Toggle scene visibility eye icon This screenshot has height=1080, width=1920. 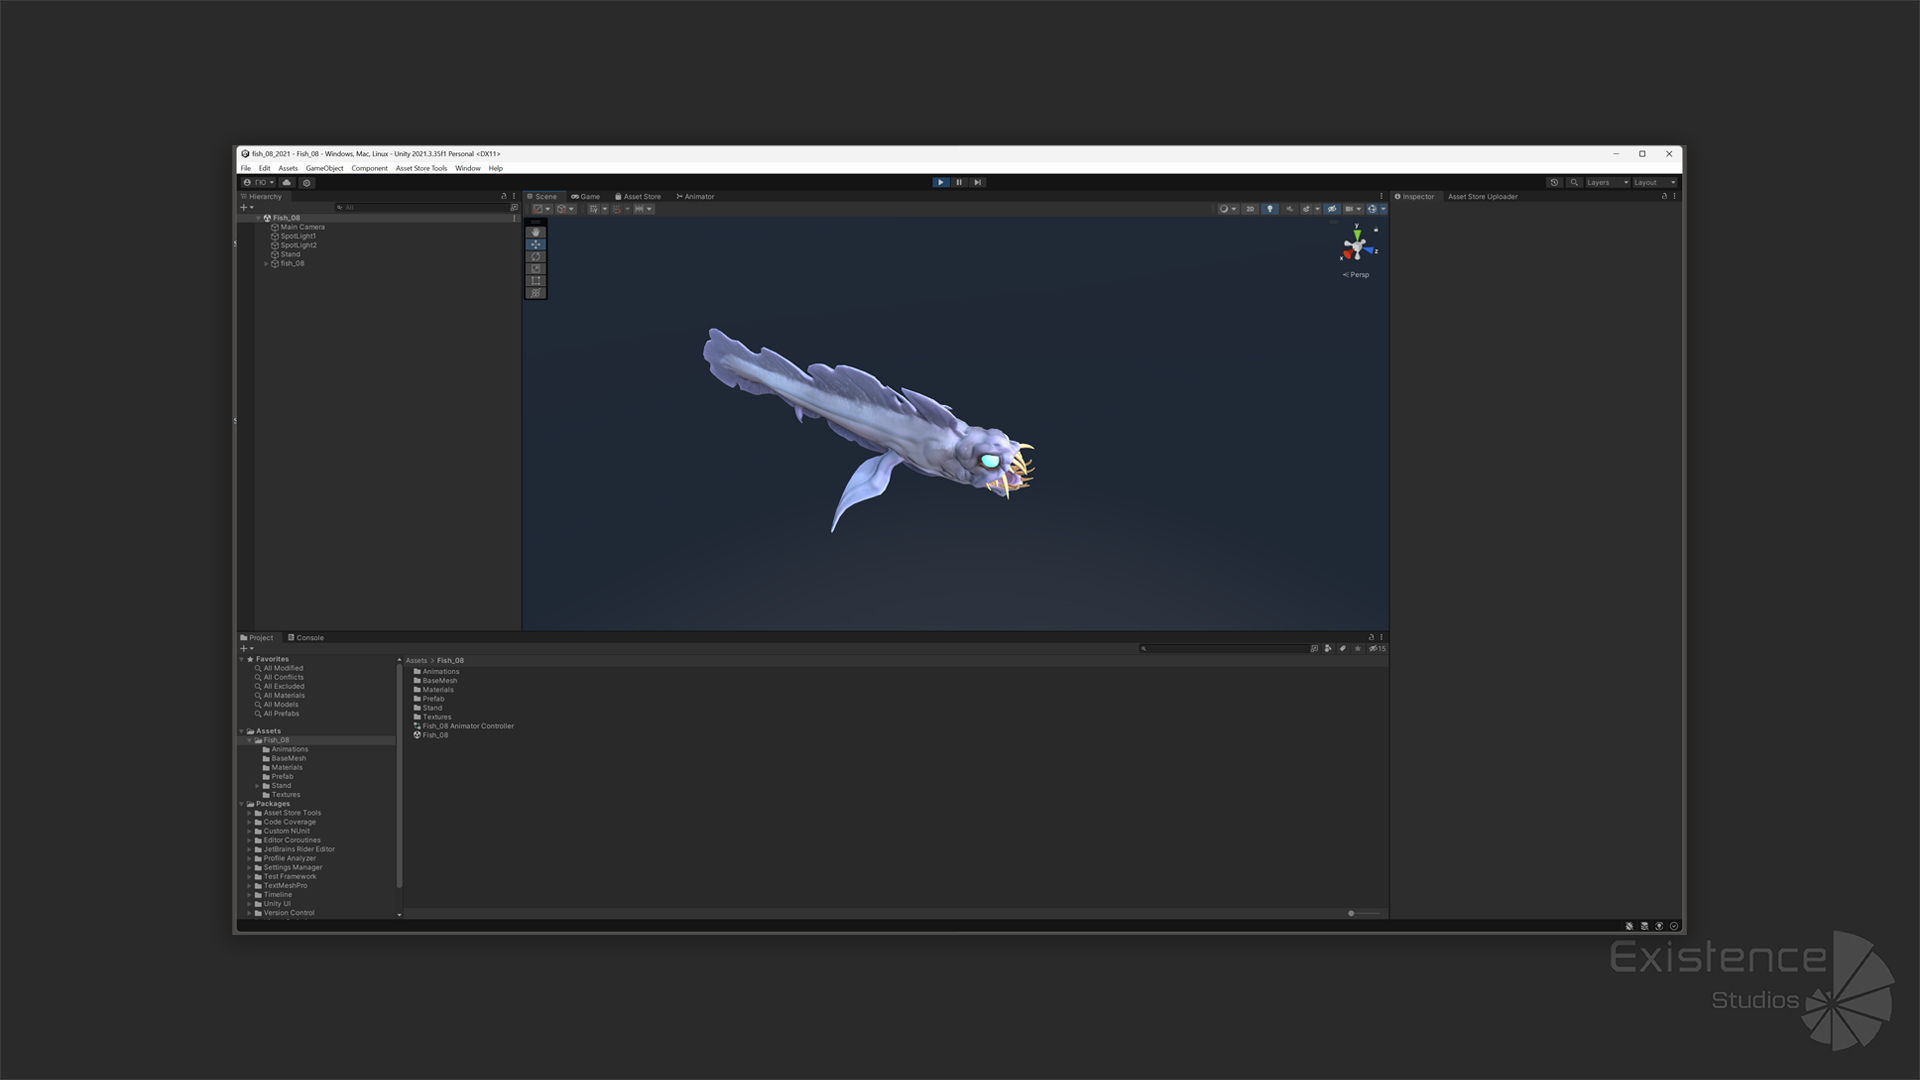pyautogui.click(x=1332, y=209)
